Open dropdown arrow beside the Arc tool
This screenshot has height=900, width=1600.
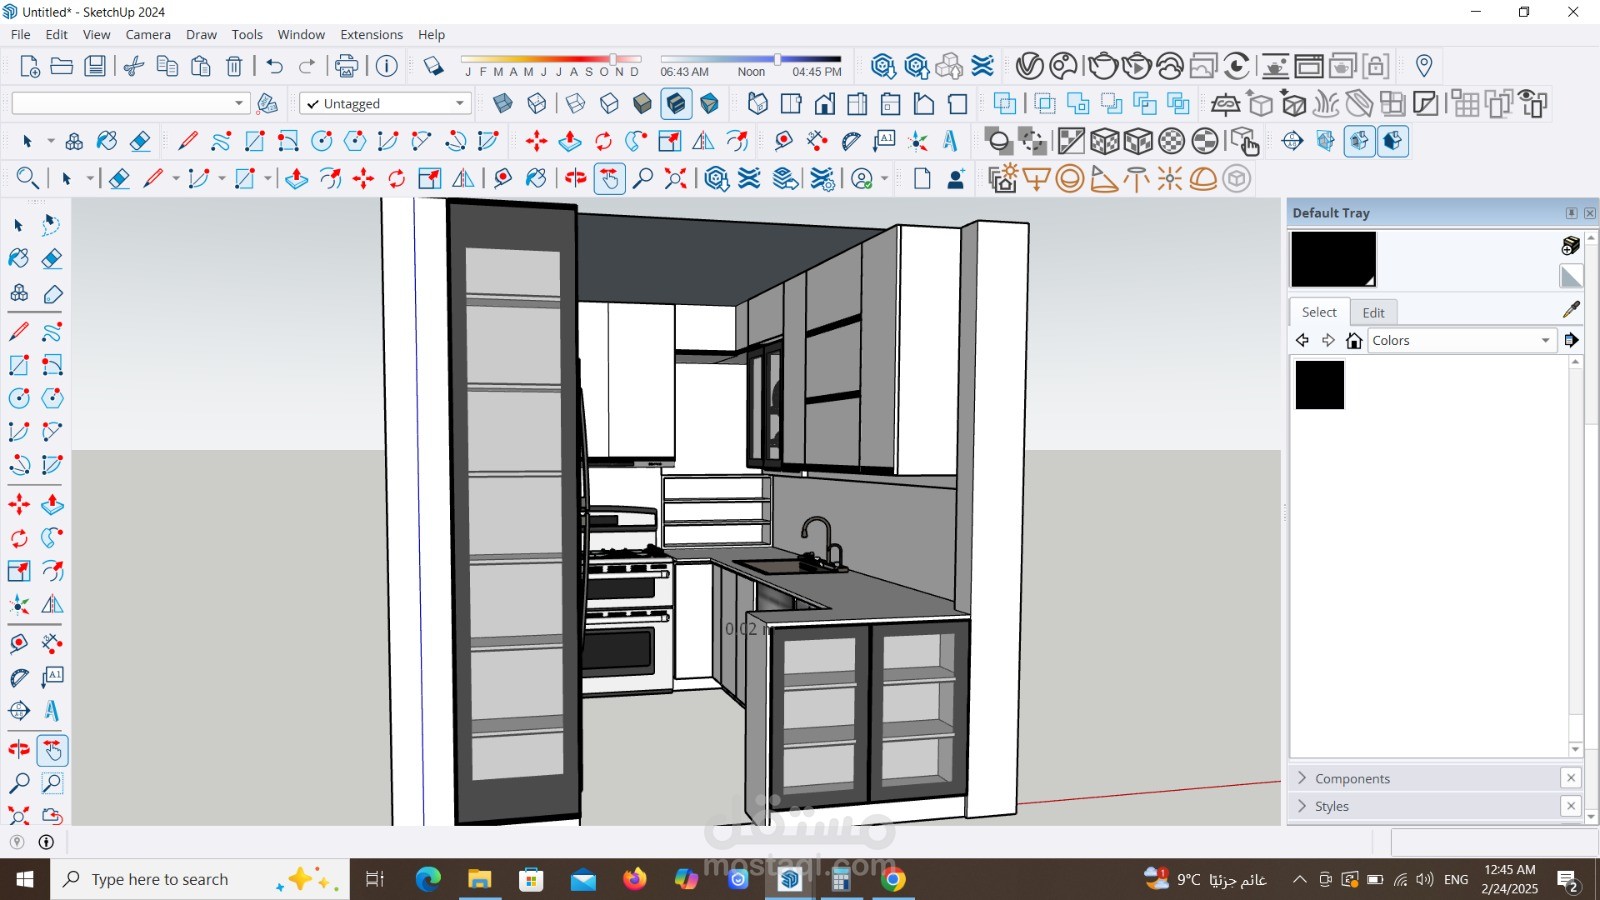point(222,179)
